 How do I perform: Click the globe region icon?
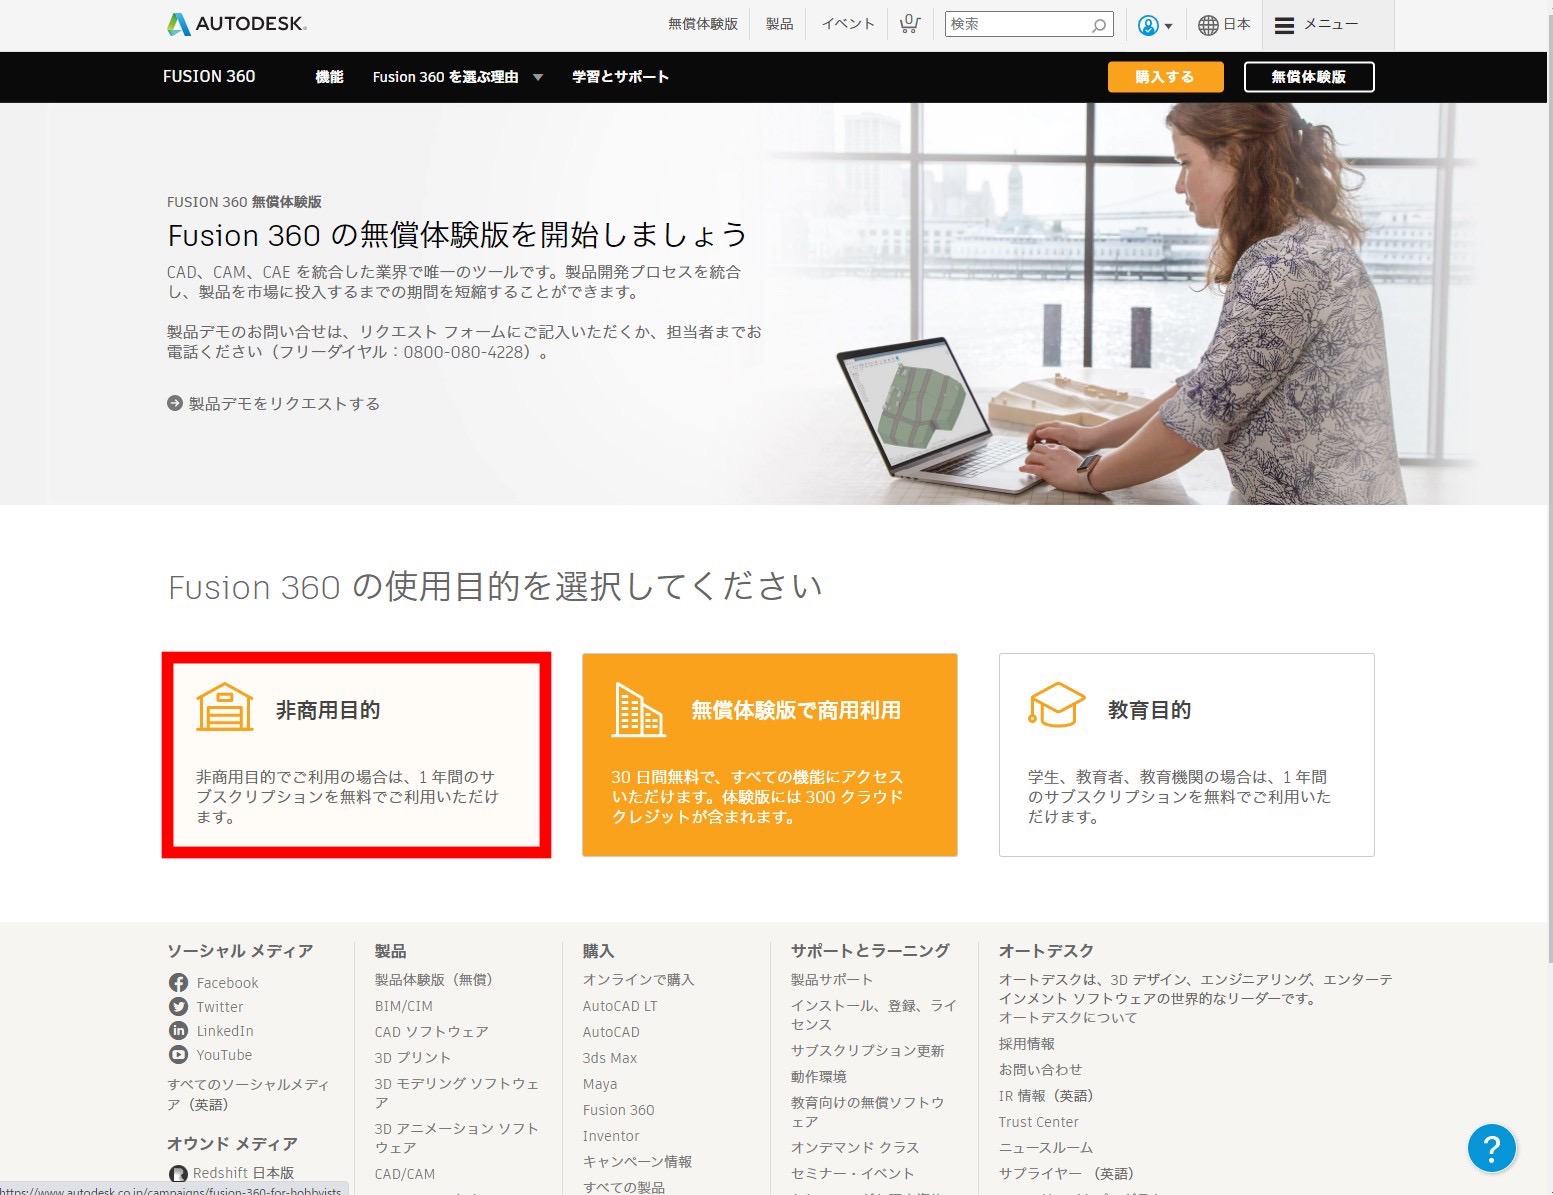[x=1208, y=25]
